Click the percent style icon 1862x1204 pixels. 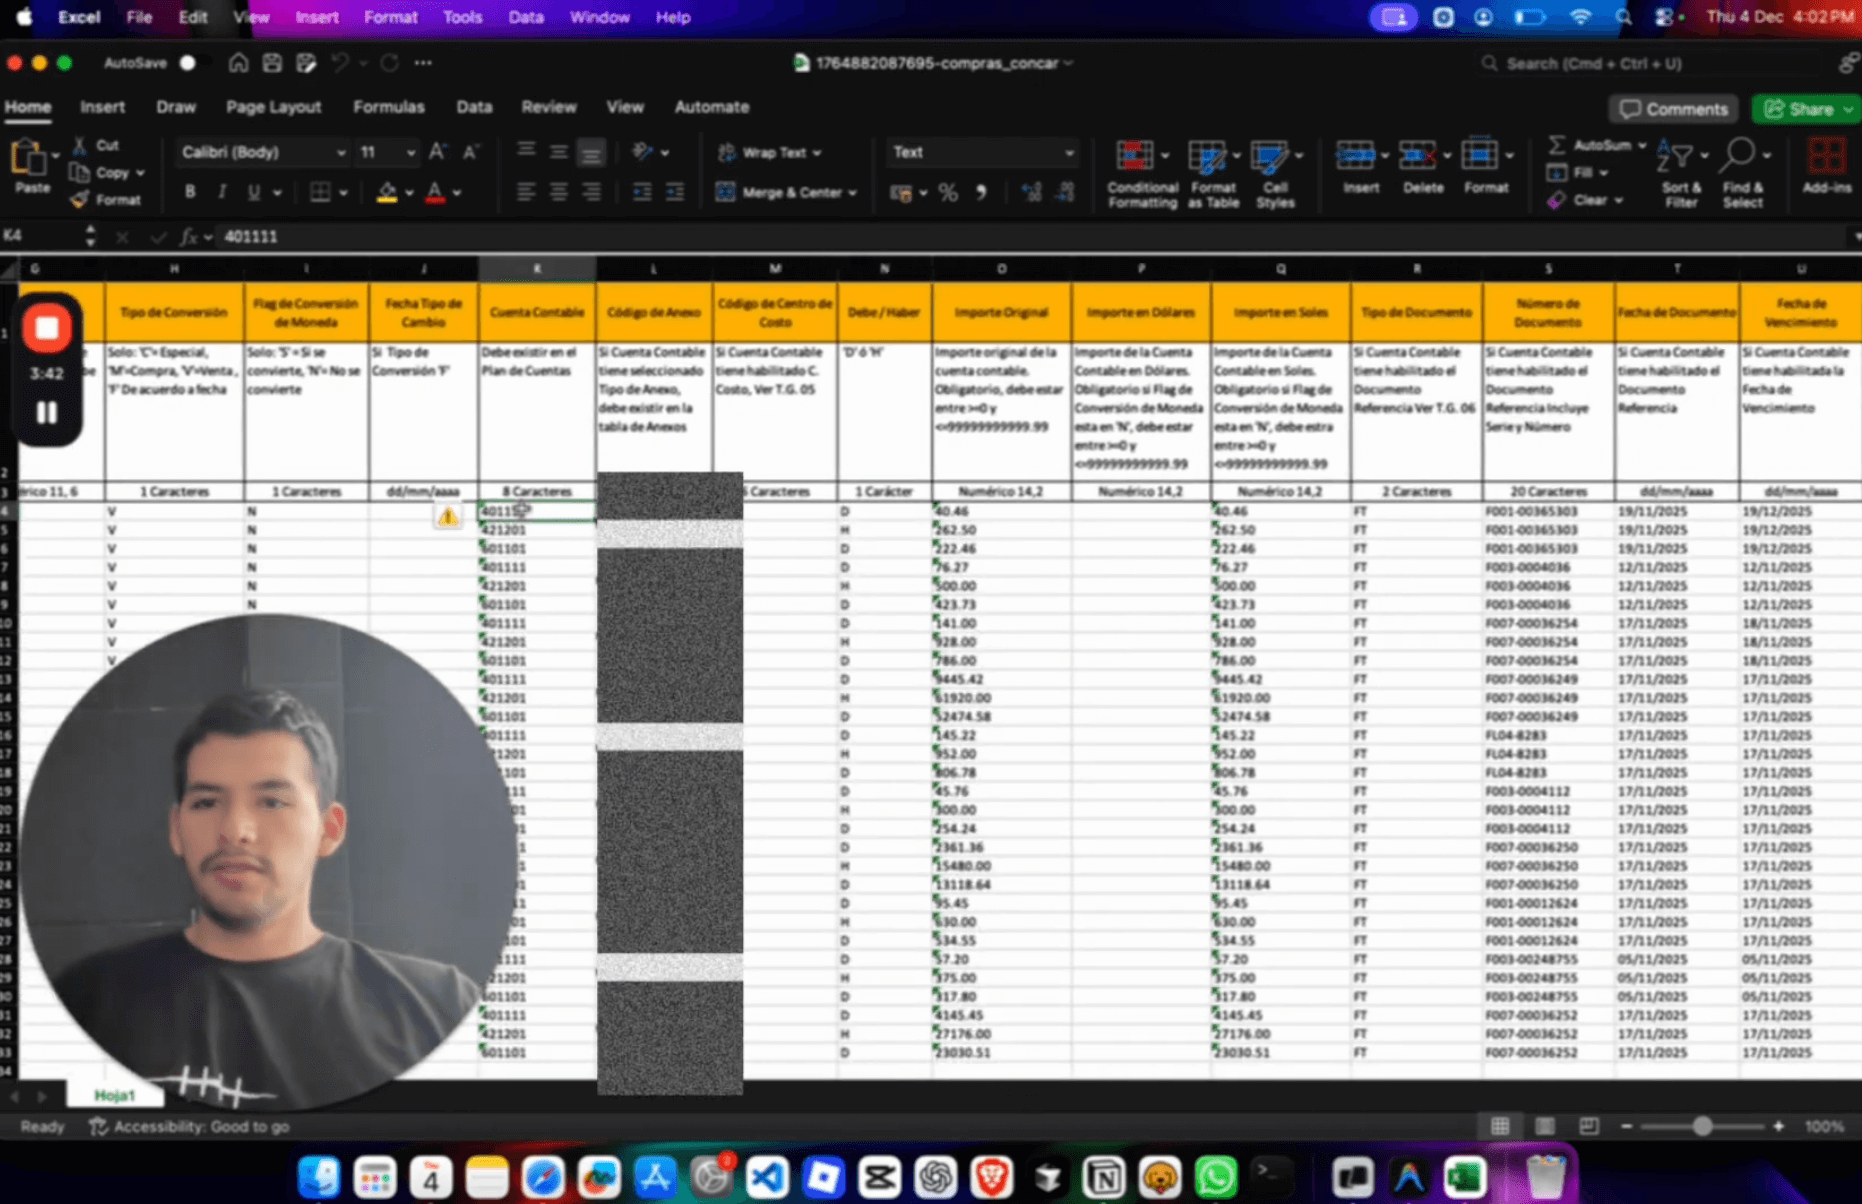[947, 193]
